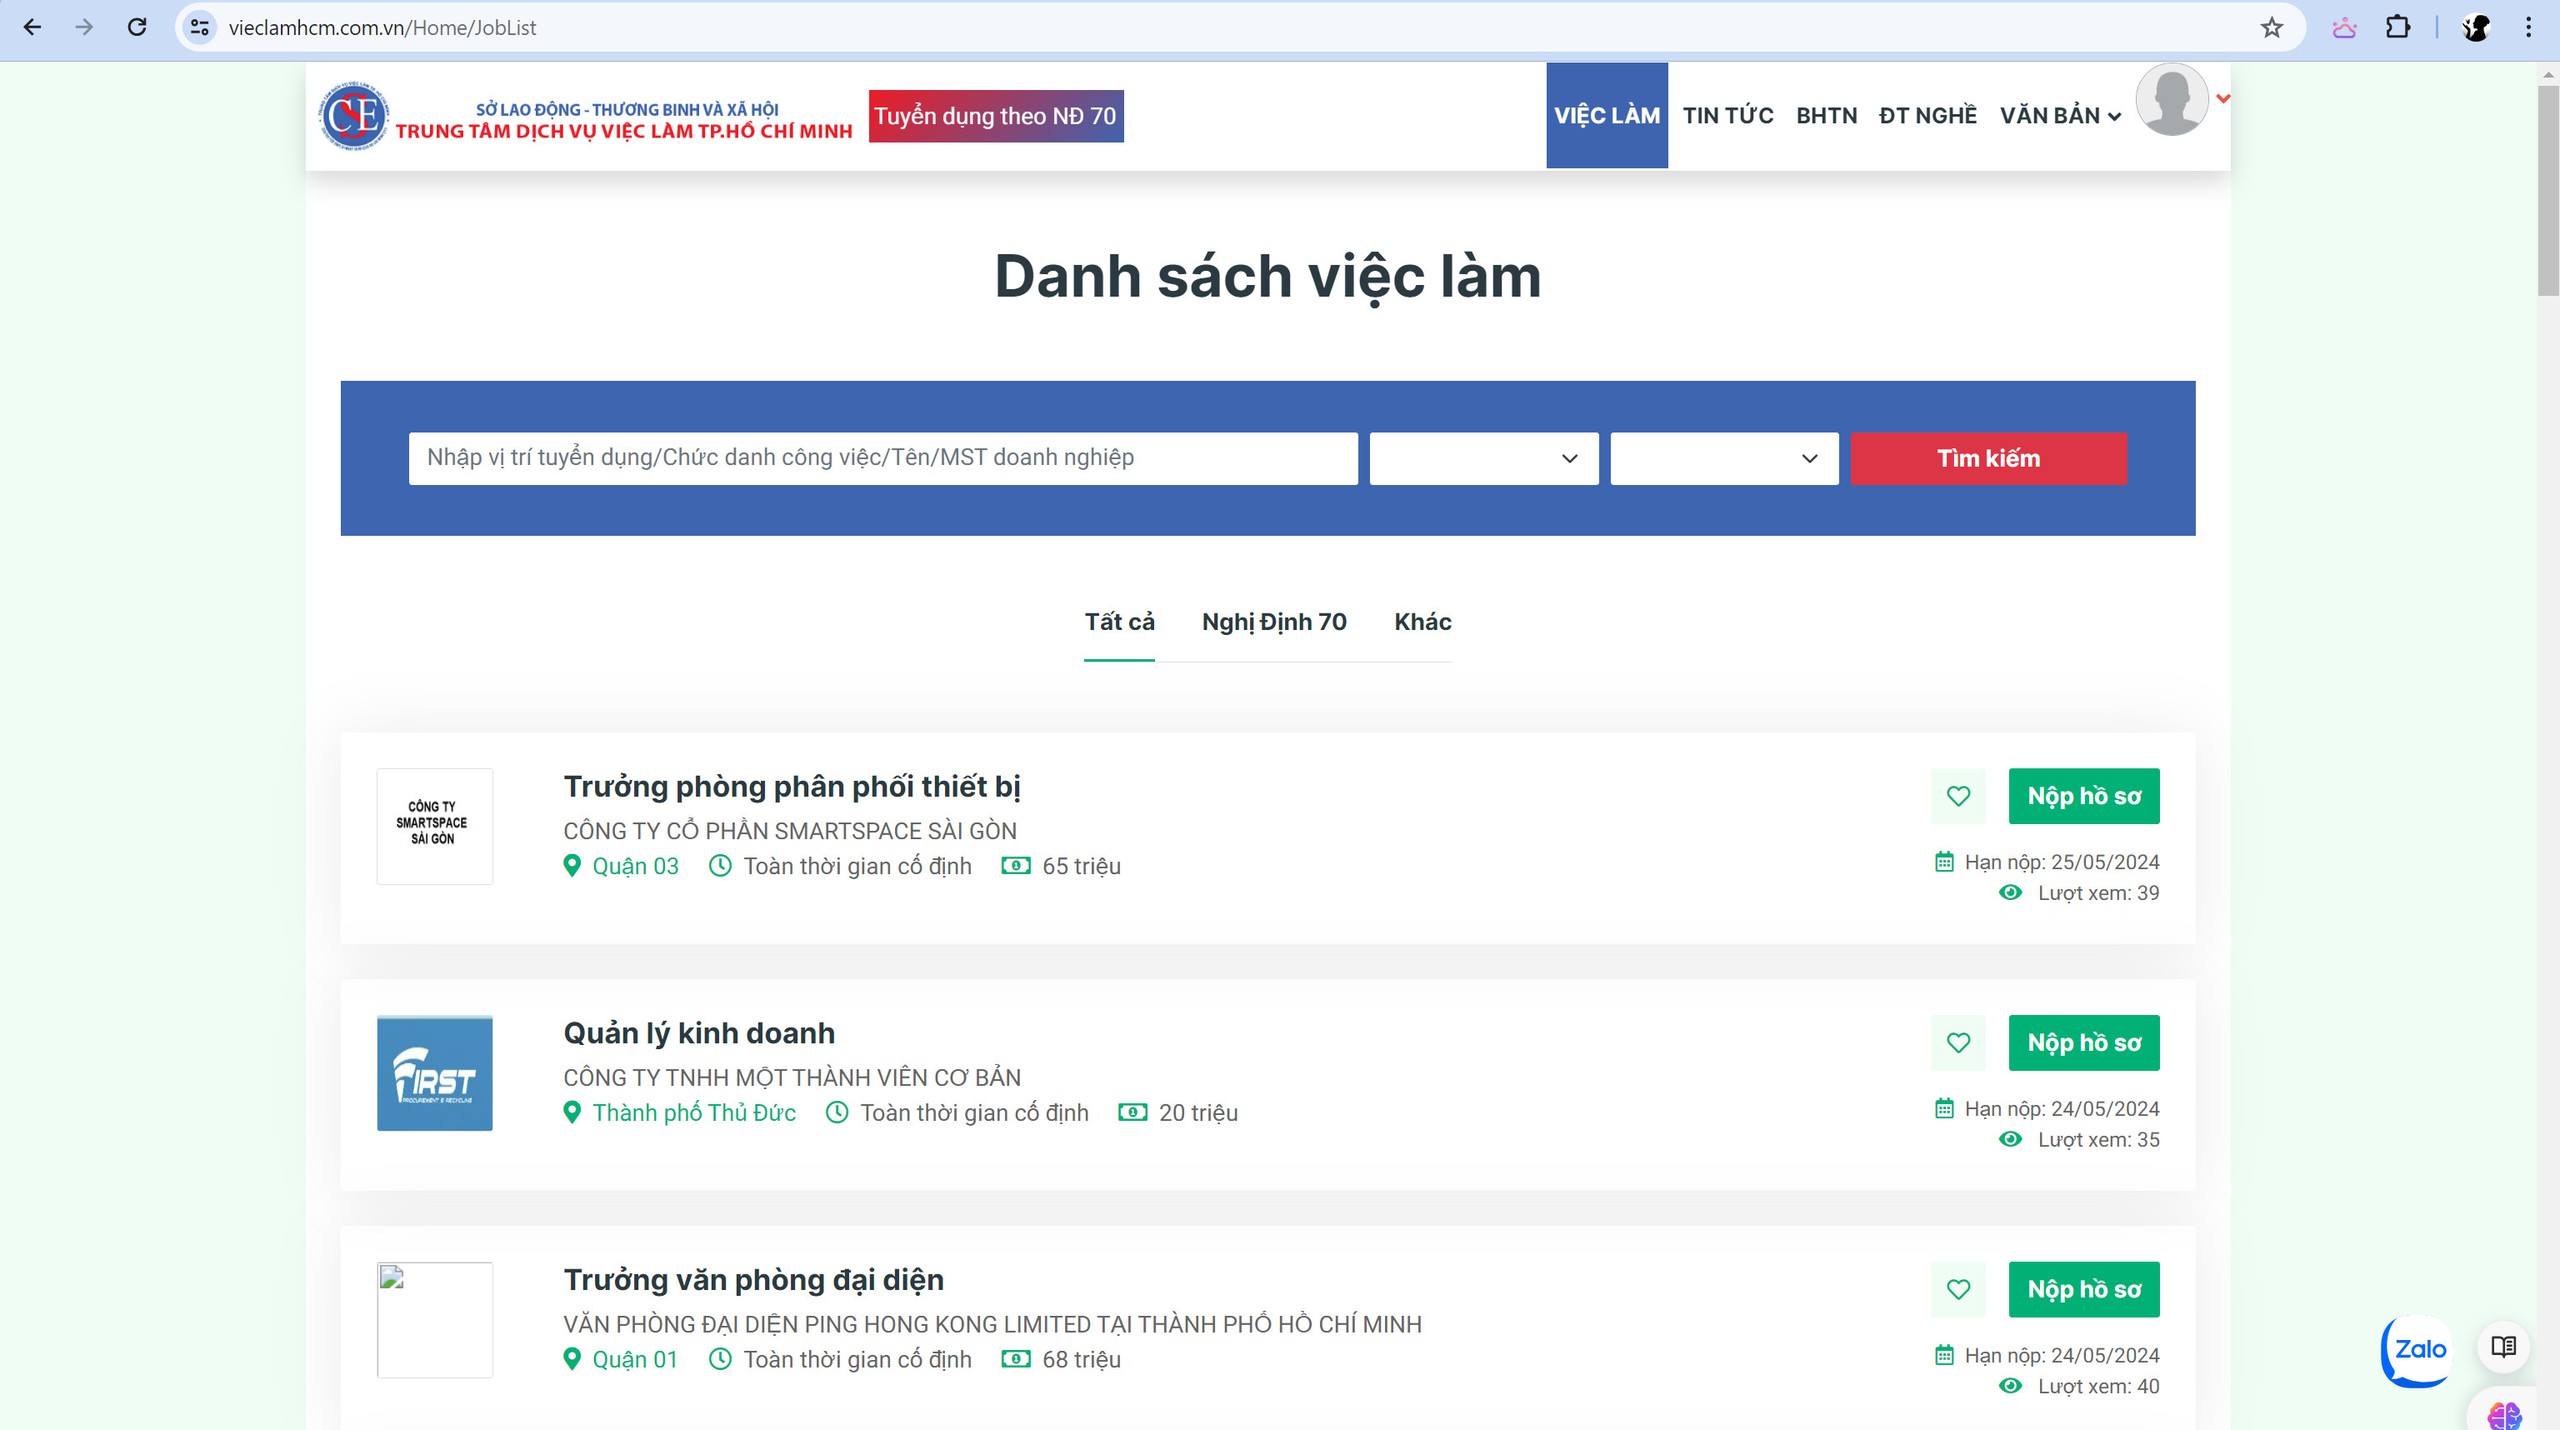This screenshot has width=2560, height=1430.
Task: Reload the job list page
Action: click(137, 27)
